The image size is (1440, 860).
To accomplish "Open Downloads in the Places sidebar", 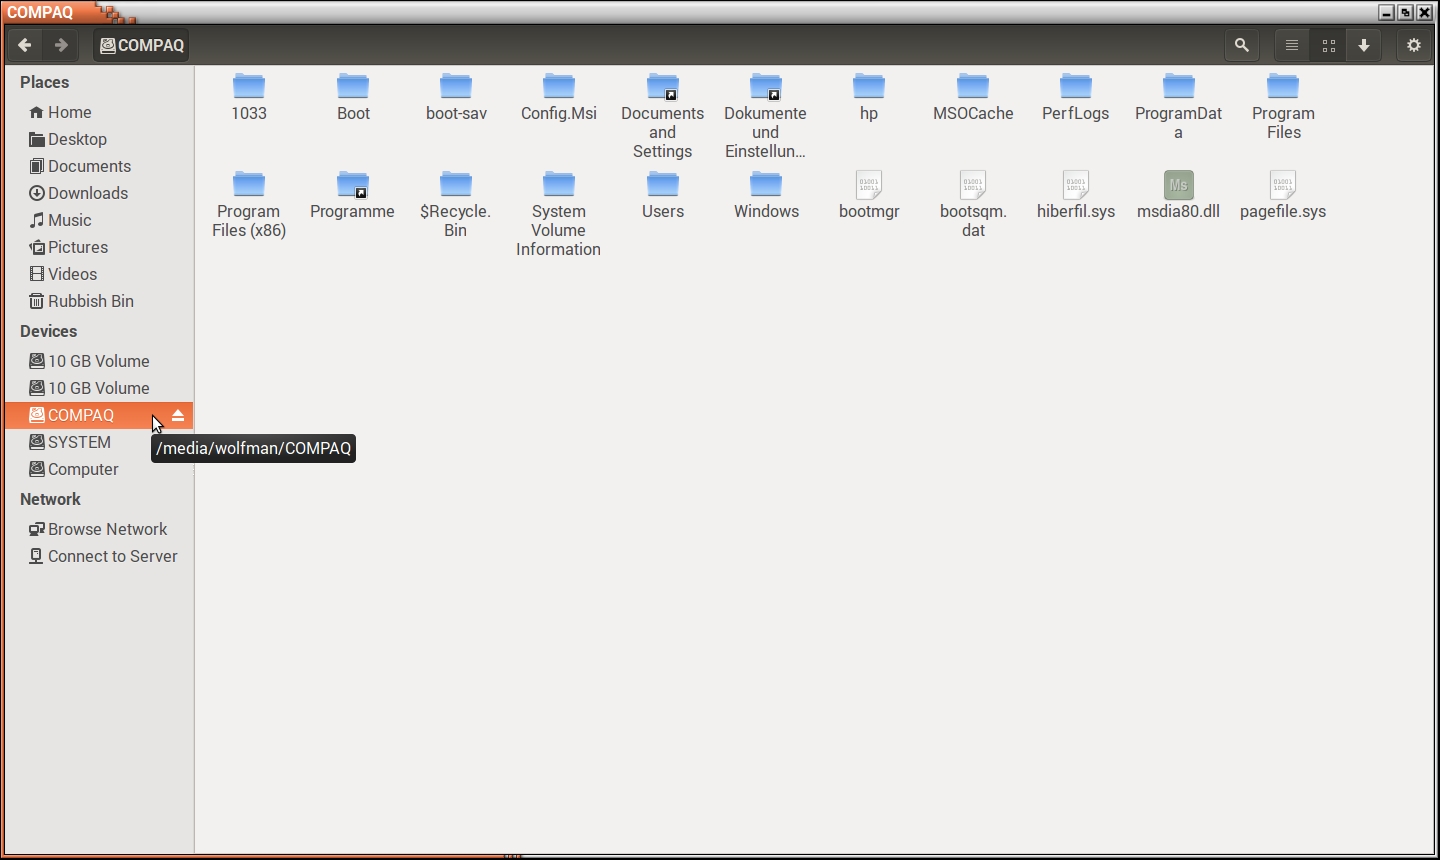I will pyautogui.click(x=87, y=193).
